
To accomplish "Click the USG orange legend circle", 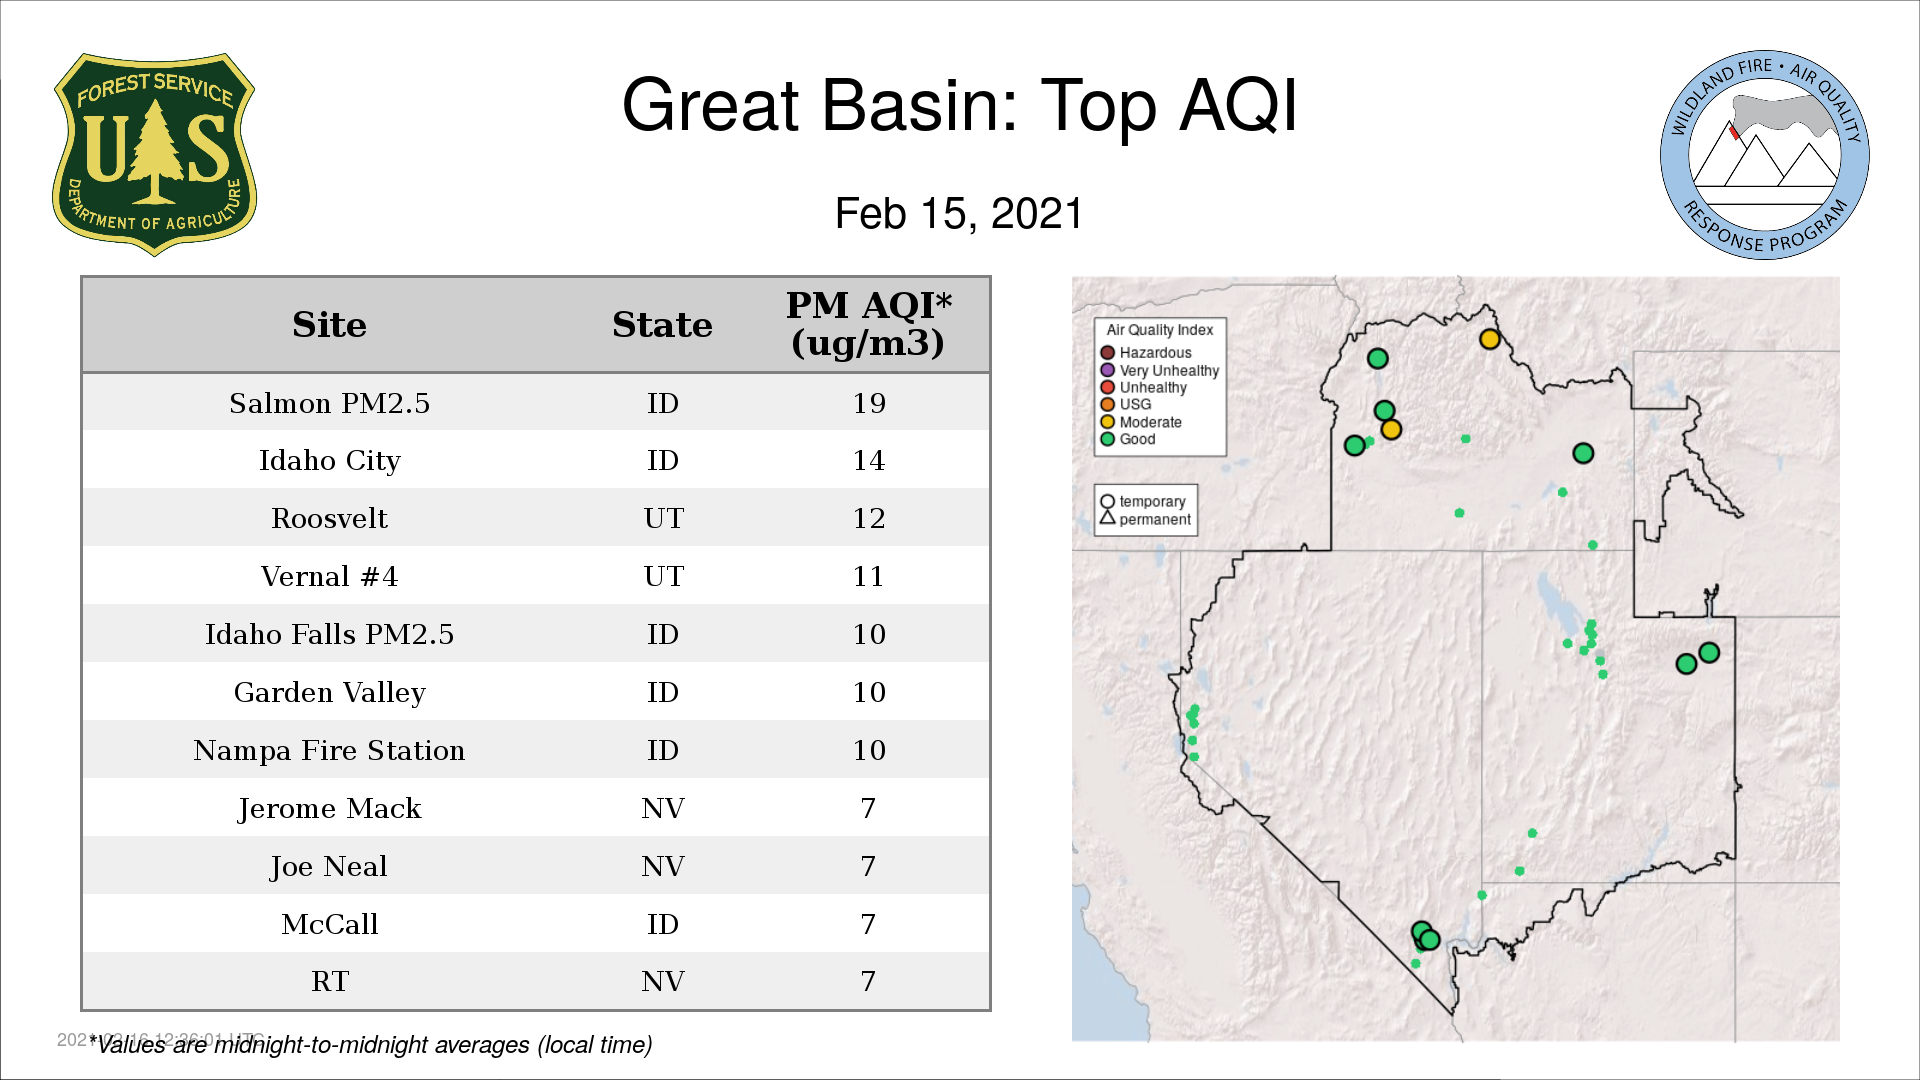I will point(1107,404).
